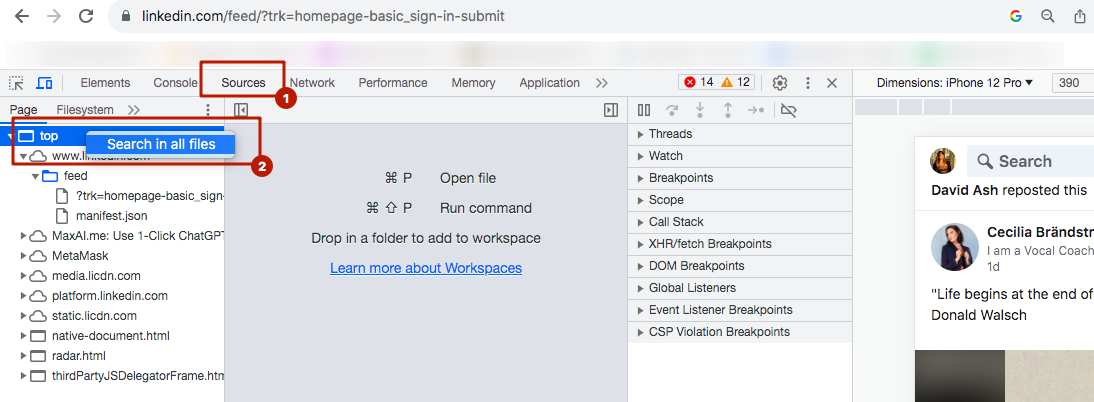Click the yellow warnings count badge
Image resolution: width=1094 pixels, height=402 pixels.
(735, 82)
